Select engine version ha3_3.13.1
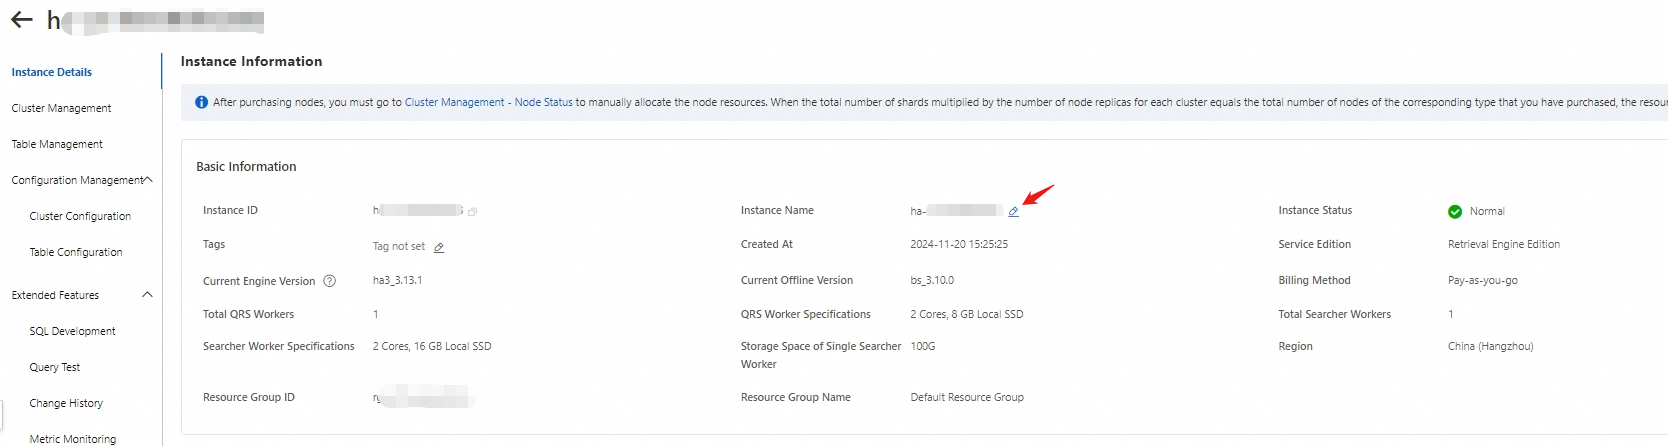Screen dimensions: 1668x446 pos(397,280)
